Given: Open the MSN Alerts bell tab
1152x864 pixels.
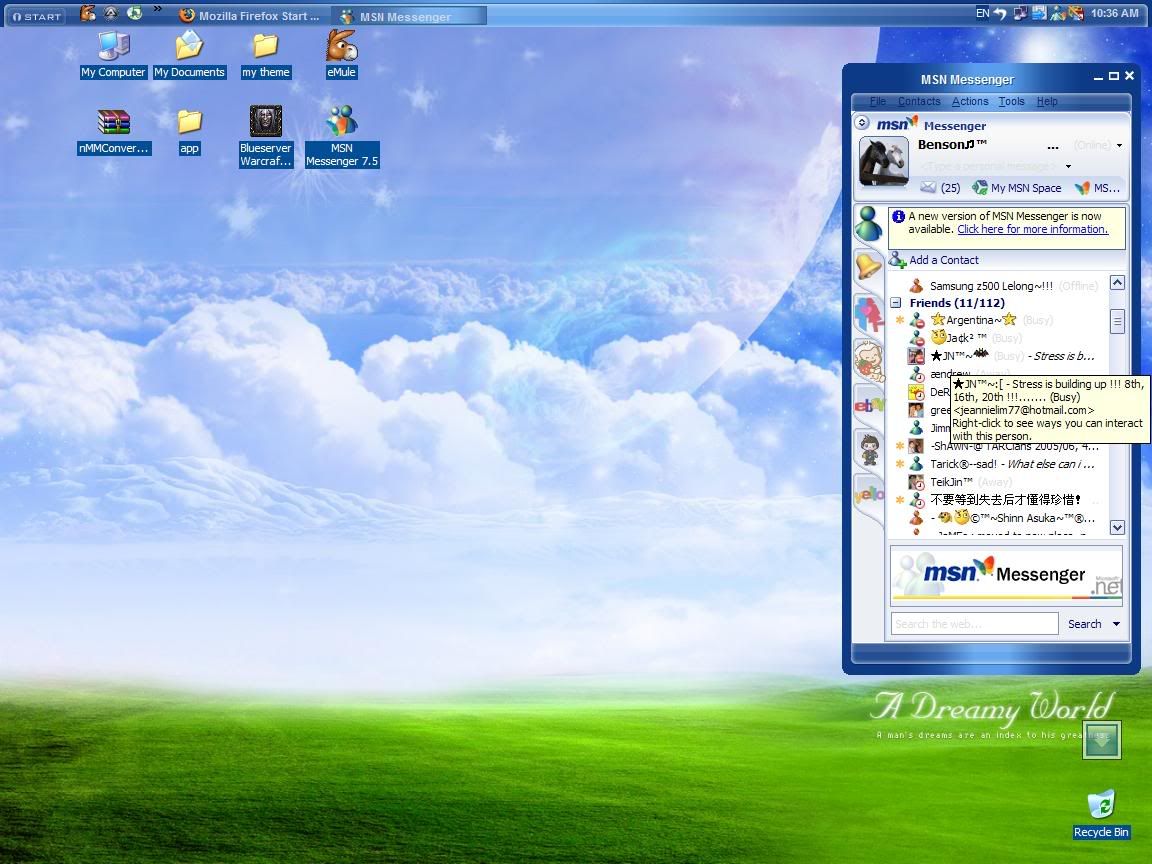Looking at the screenshot, I should [868, 265].
